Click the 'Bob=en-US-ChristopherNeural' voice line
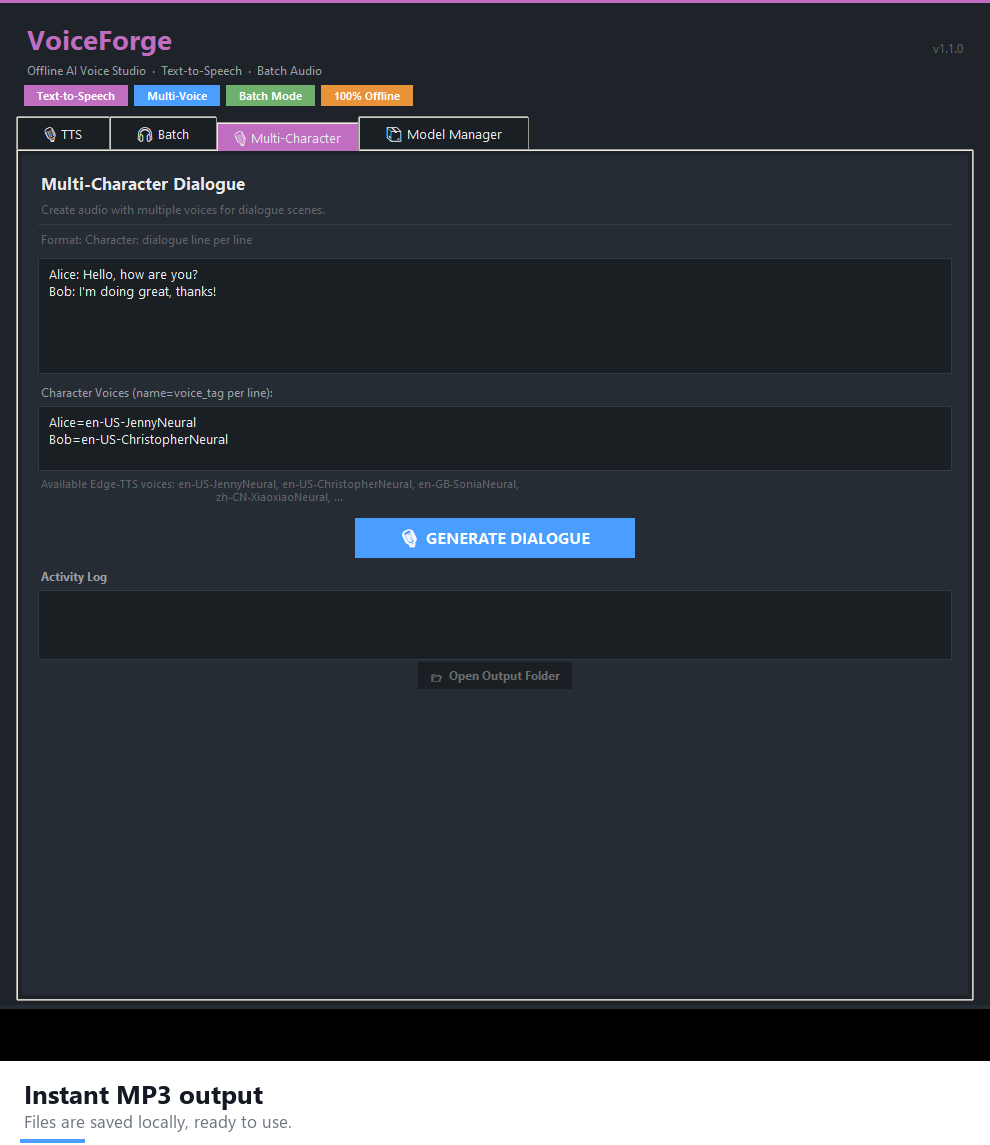The height and width of the screenshot is (1145, 990). (x=139, y=440)
